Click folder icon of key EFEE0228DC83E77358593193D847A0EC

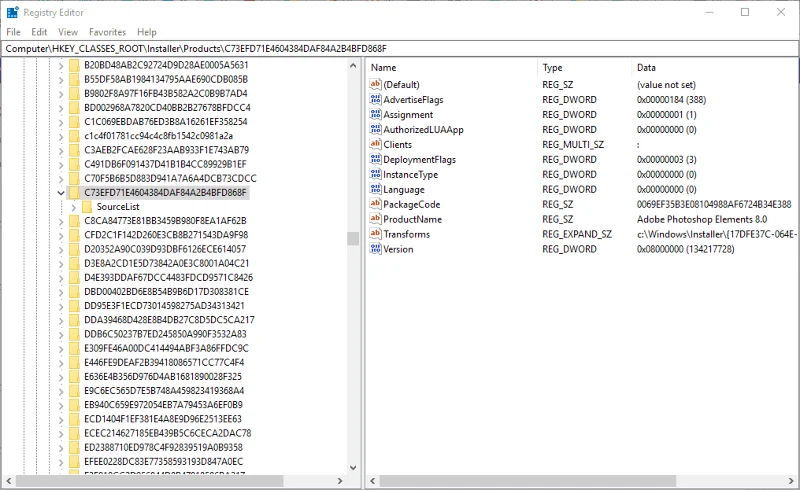pyautogui.click(x=74, y=461)
